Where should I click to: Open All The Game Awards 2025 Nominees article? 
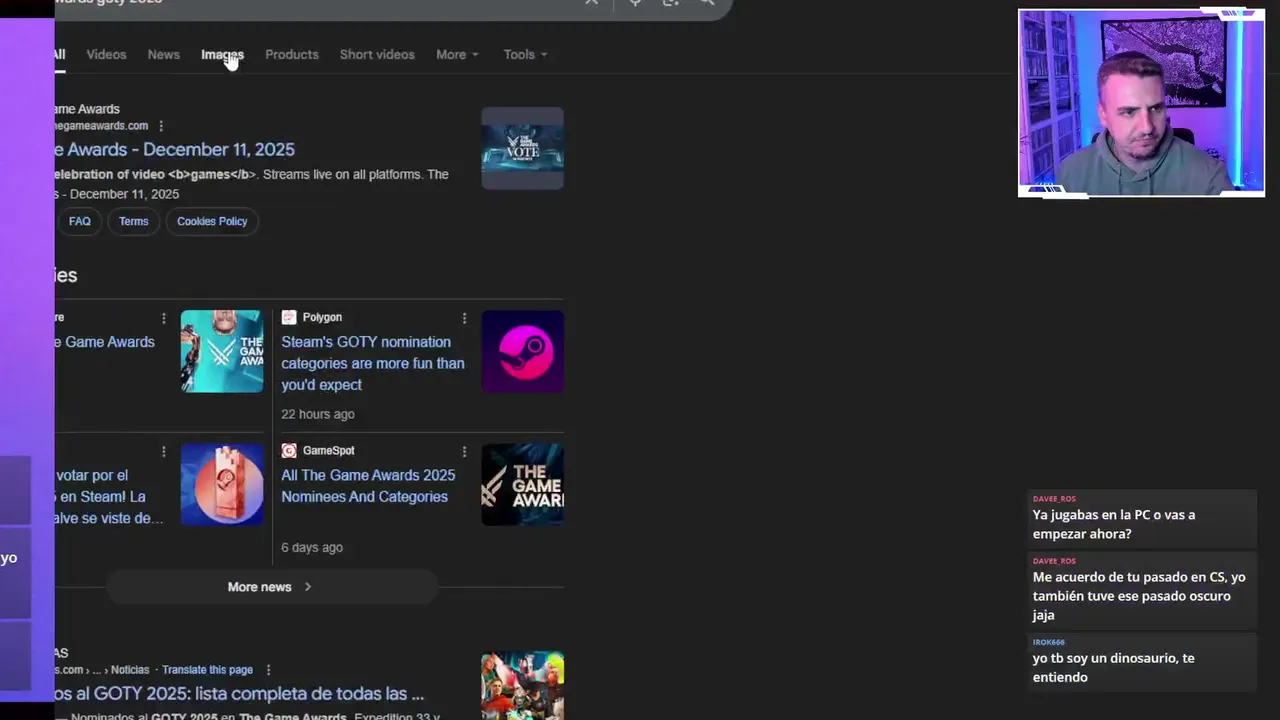click(x=368, y=486)
